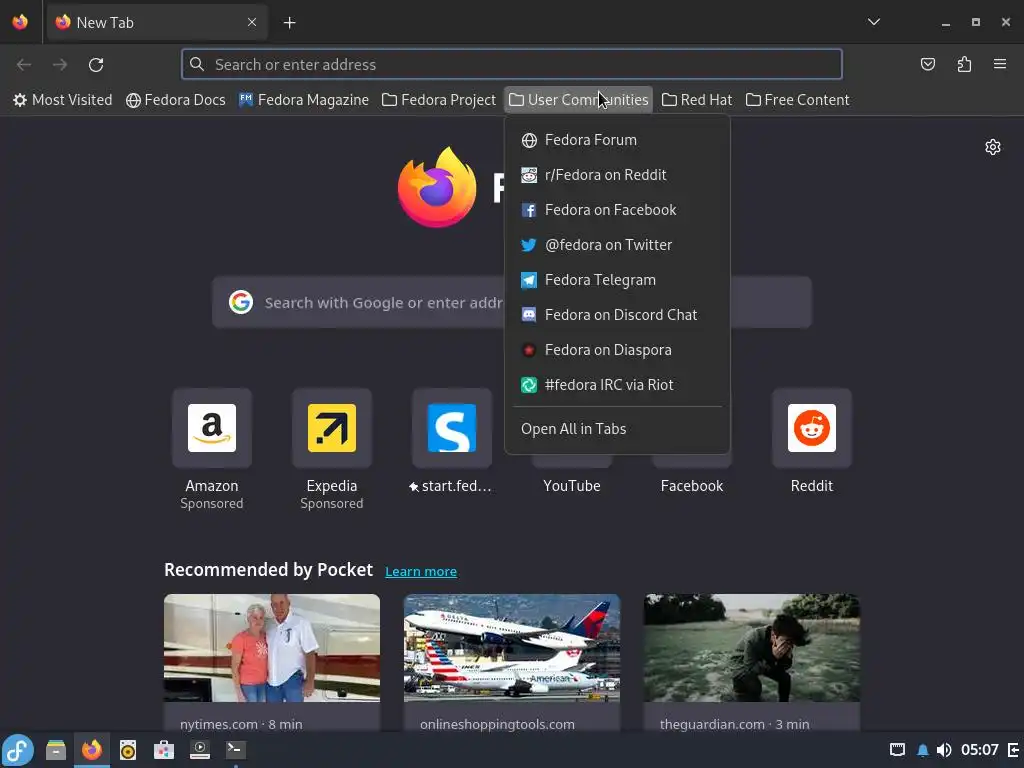Open the Fedora Docs bookmark
The width and height of the screenshot is (1024, 768).
(176, 100)
